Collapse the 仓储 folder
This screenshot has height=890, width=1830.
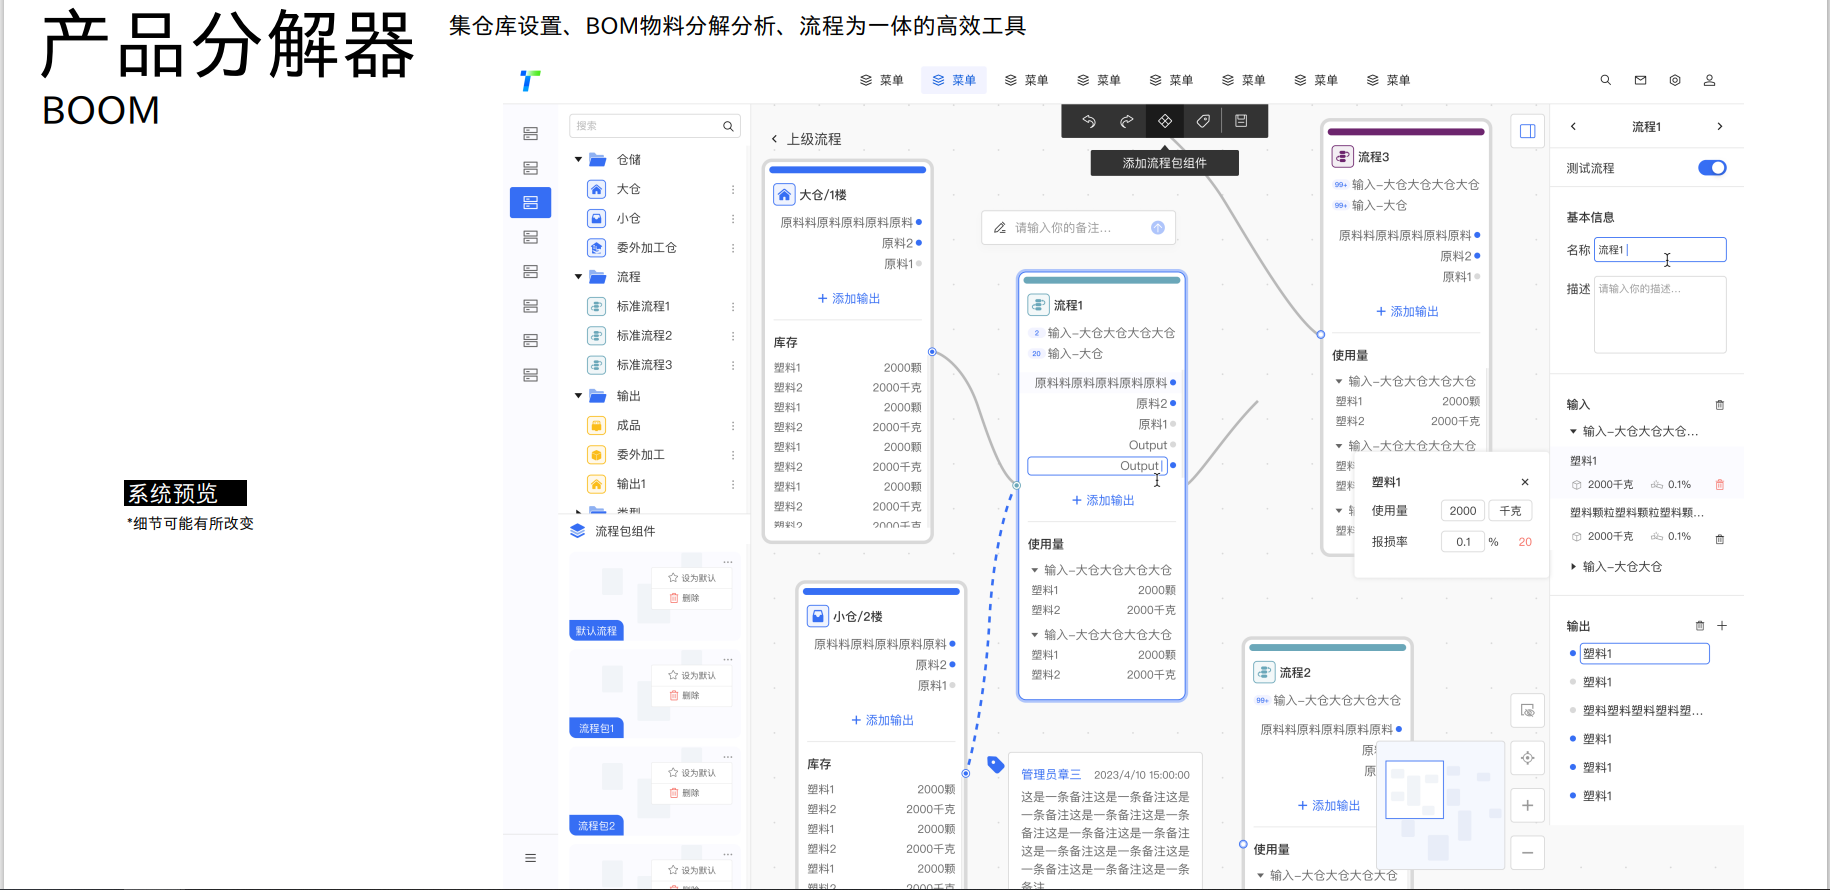578,160
